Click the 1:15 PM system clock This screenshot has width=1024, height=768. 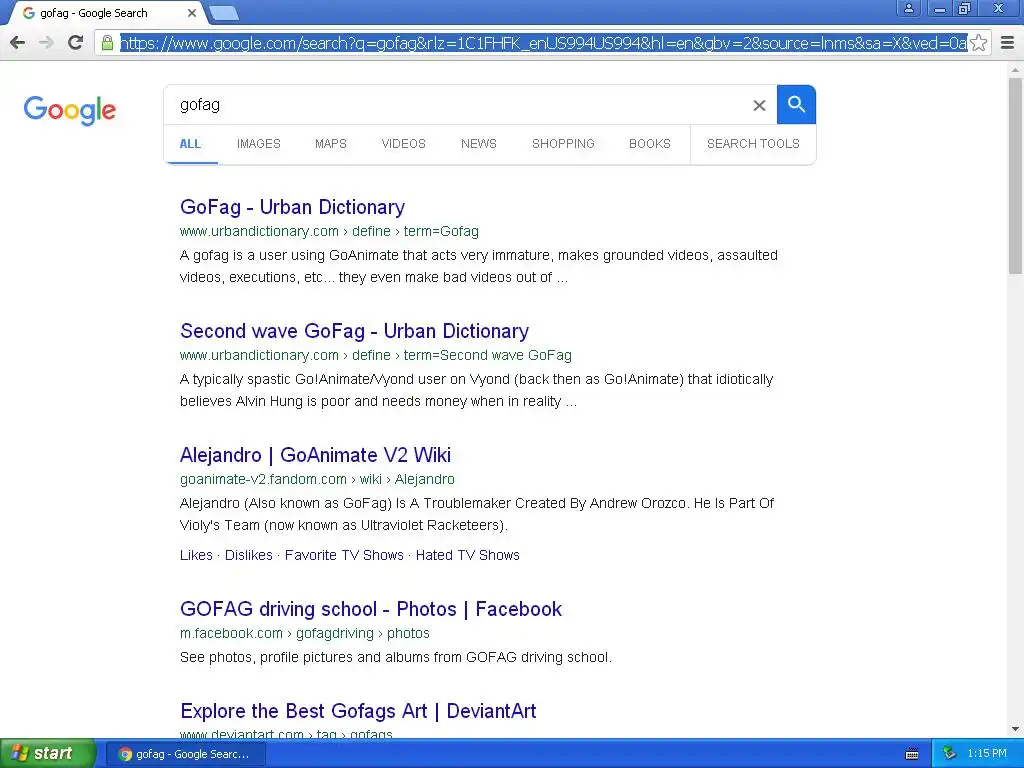click(x=987, y=754)
